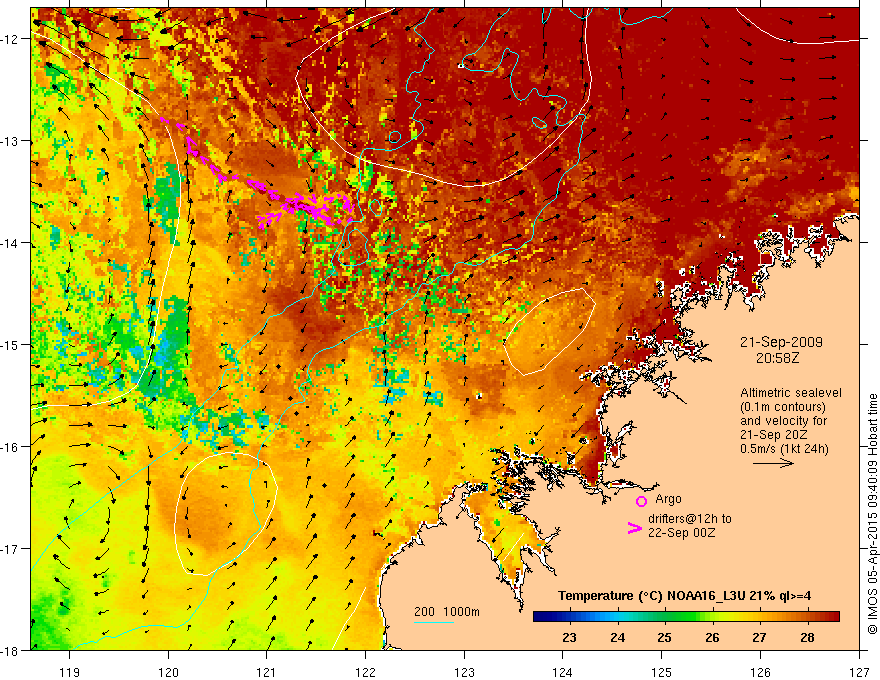Click the magenta drifters arrowhead legend symbol
Image resolution: width=880 pixels, height=680 pixels.
coord(634,528)
